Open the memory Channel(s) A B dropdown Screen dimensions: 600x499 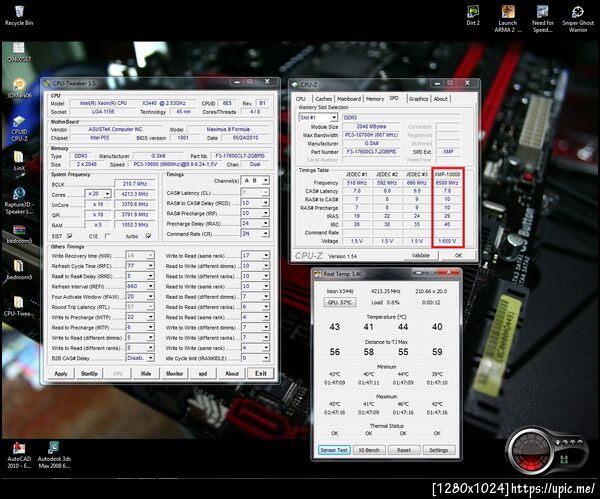pyautogui.click(x=256, y=180)
